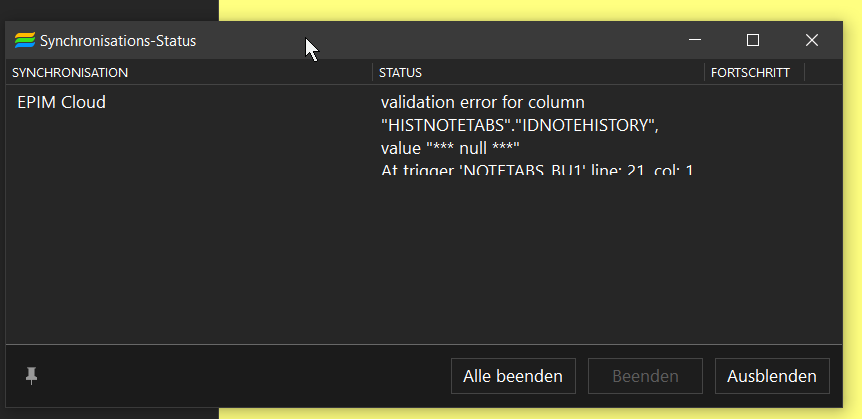Click the validation error status text

[x=537, y=136]
